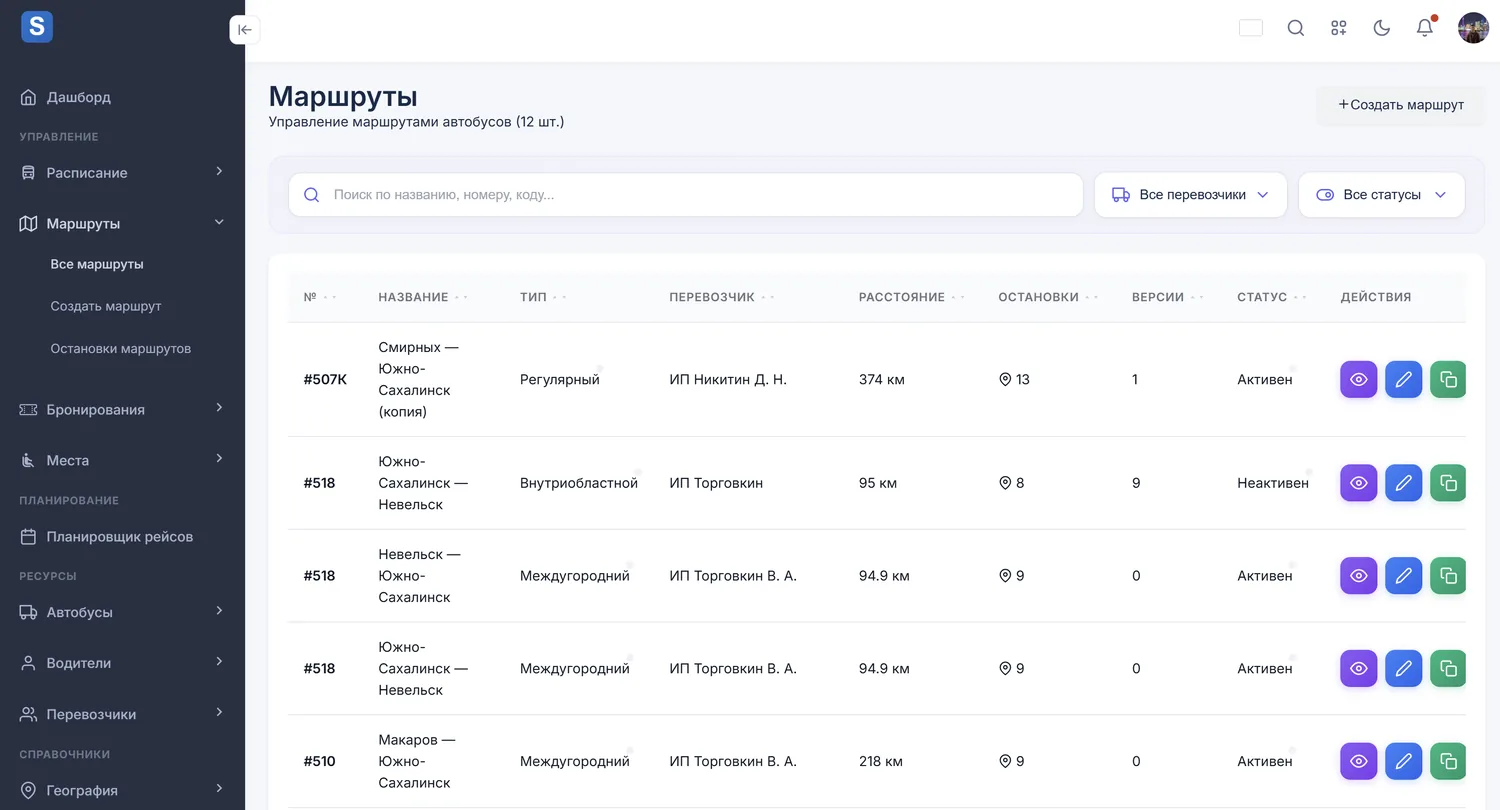Click route number #507K
Screen dimensions: 1500x810
click(325, 379)
